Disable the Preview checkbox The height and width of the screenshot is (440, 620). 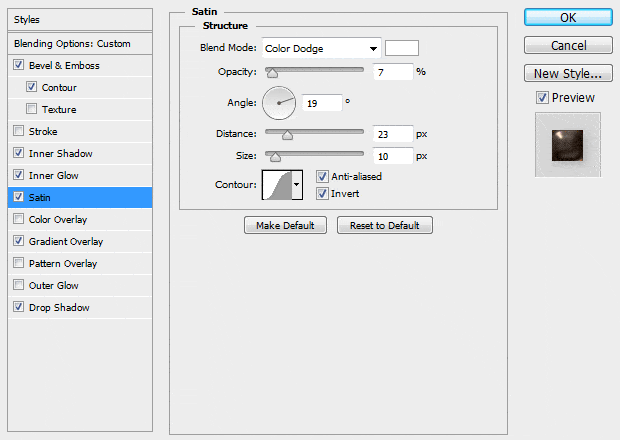click(542, 98)
